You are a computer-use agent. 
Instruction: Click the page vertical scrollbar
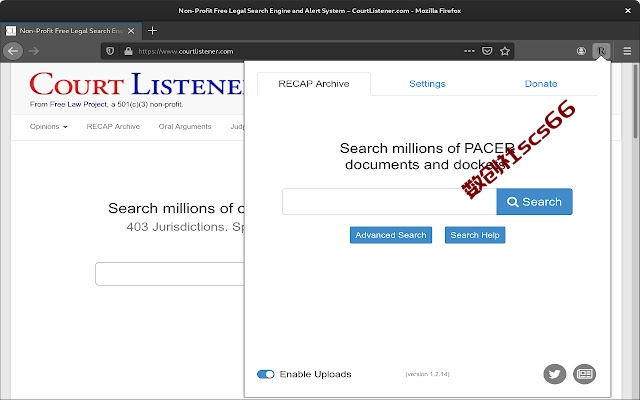[635, 101]
